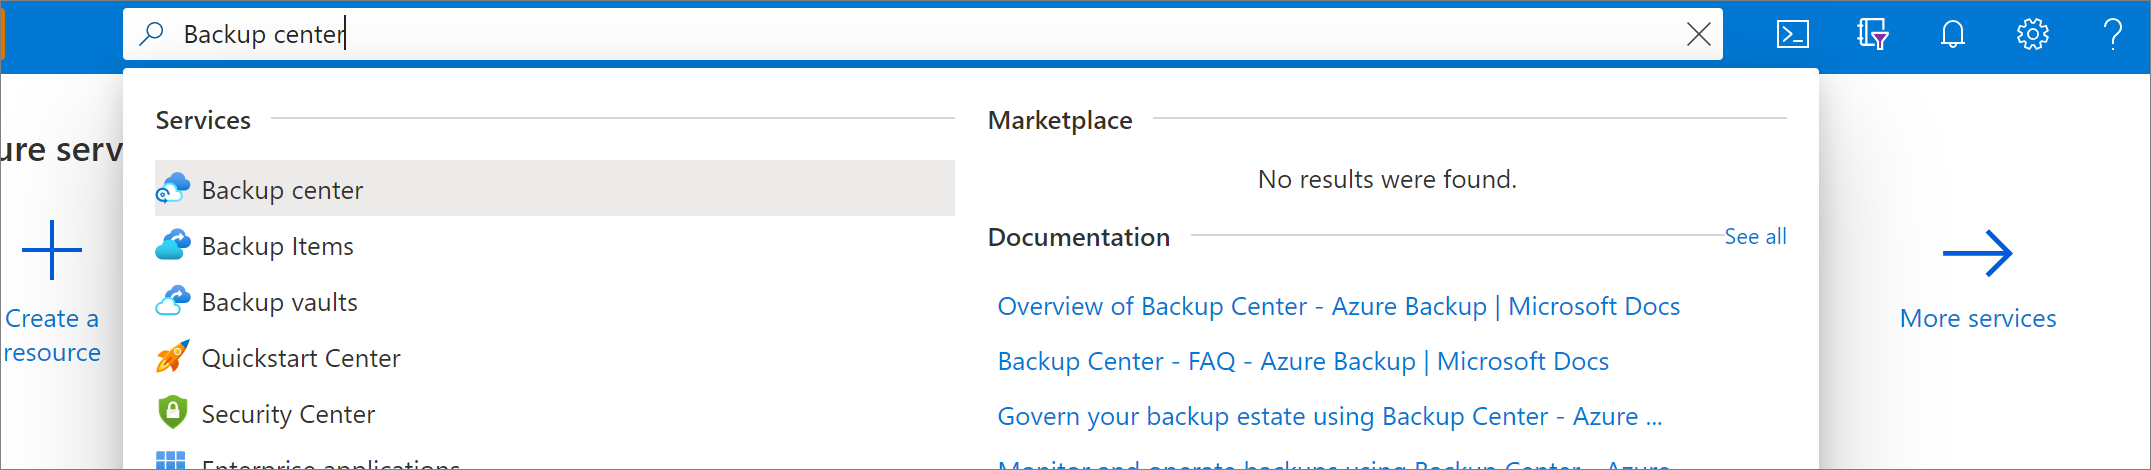2151x470 pixels.
Task: Clear the search box with the X
Action: tap(1698, 35)
